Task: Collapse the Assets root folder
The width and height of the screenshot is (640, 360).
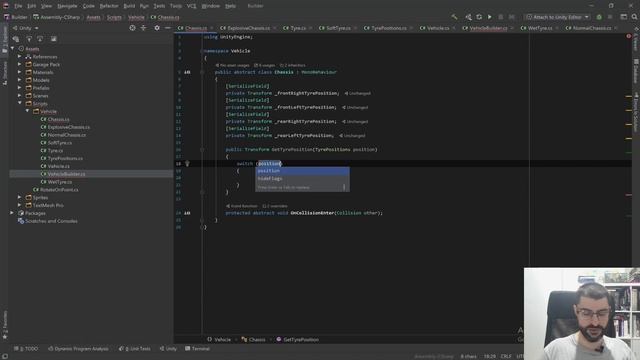Action: click(12, 49)
